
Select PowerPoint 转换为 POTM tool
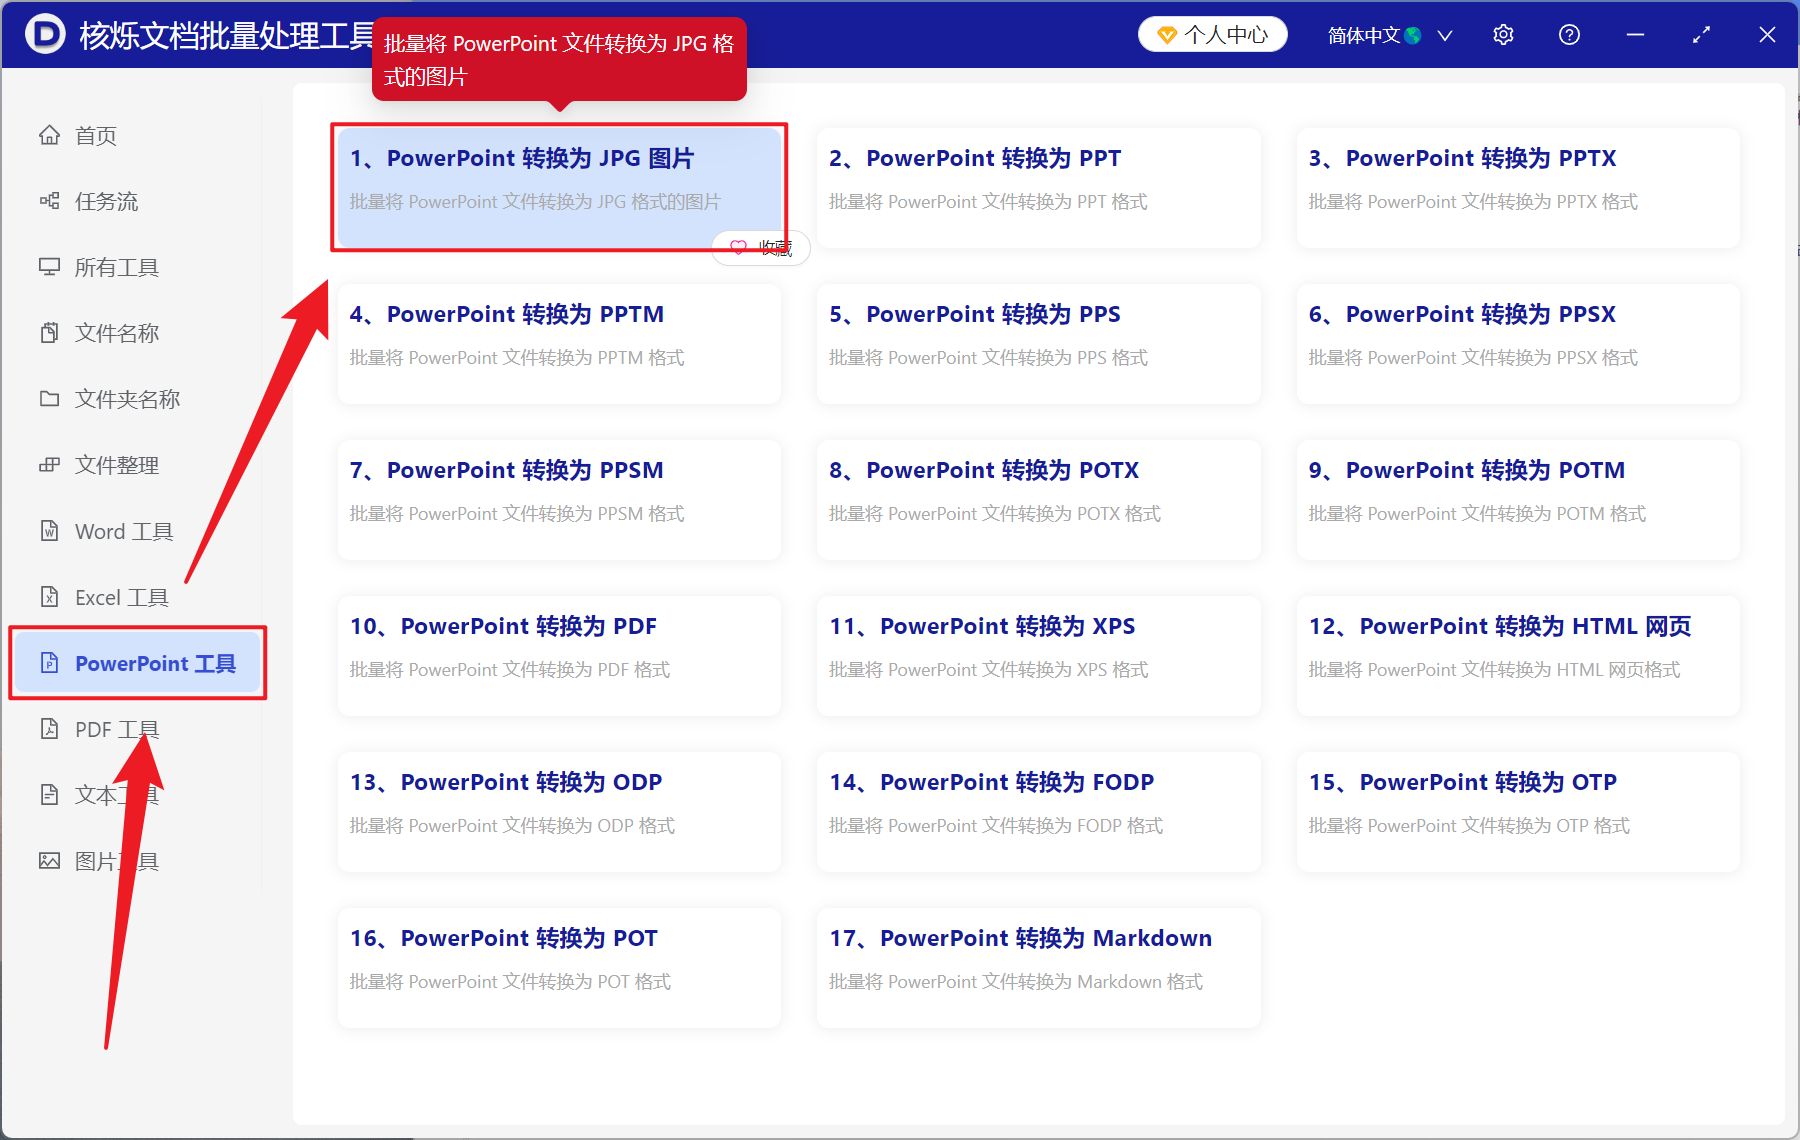pyautogui.click(x=1518, y=499)
